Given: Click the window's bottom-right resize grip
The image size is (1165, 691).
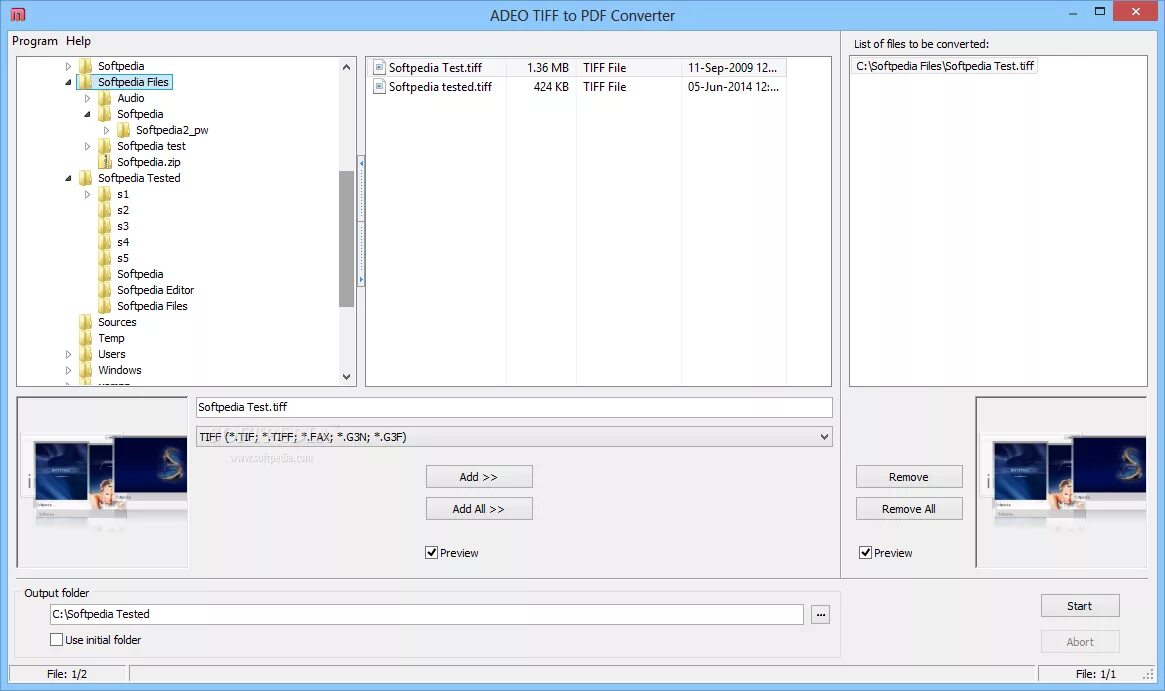Looking at the screenshot, I should coord(1149,674).
